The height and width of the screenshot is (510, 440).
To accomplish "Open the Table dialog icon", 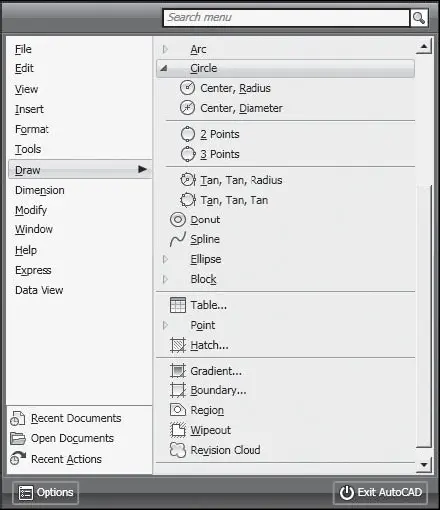I will [178, 305].
